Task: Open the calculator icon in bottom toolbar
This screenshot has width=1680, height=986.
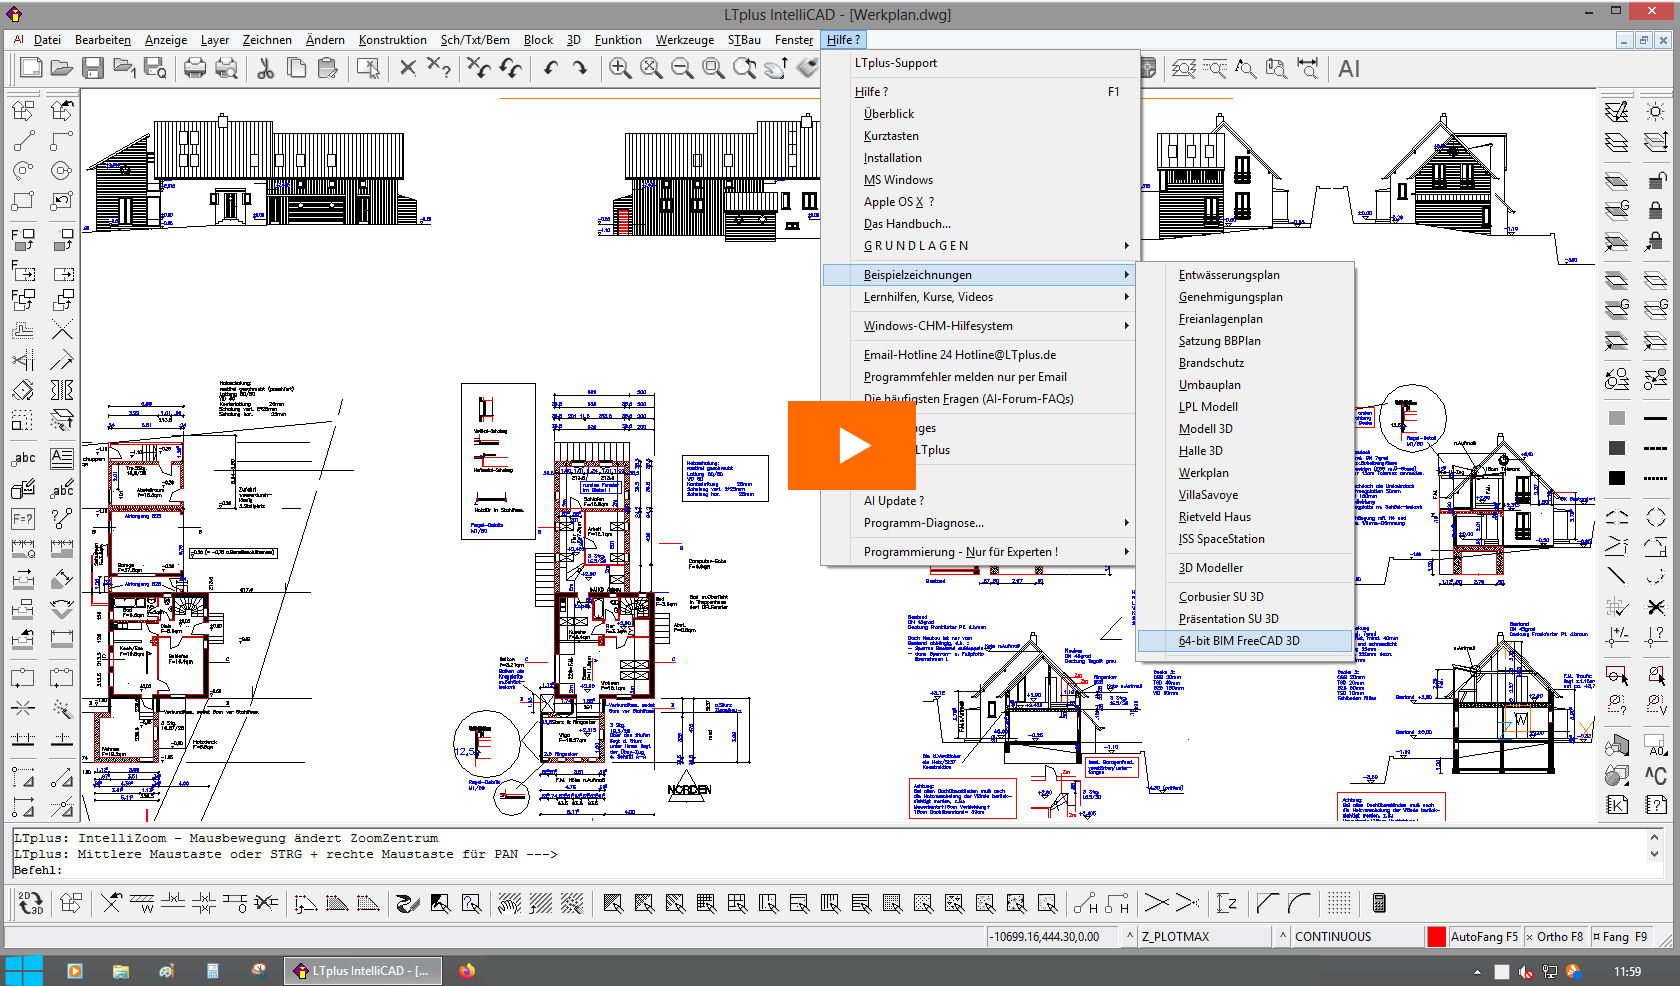Action: [1379, 903]
